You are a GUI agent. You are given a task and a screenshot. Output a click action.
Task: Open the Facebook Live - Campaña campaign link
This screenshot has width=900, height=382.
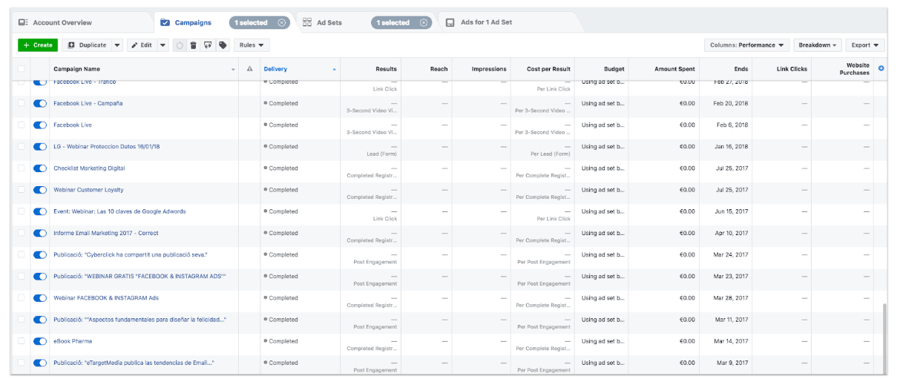[x=88, y=103]
